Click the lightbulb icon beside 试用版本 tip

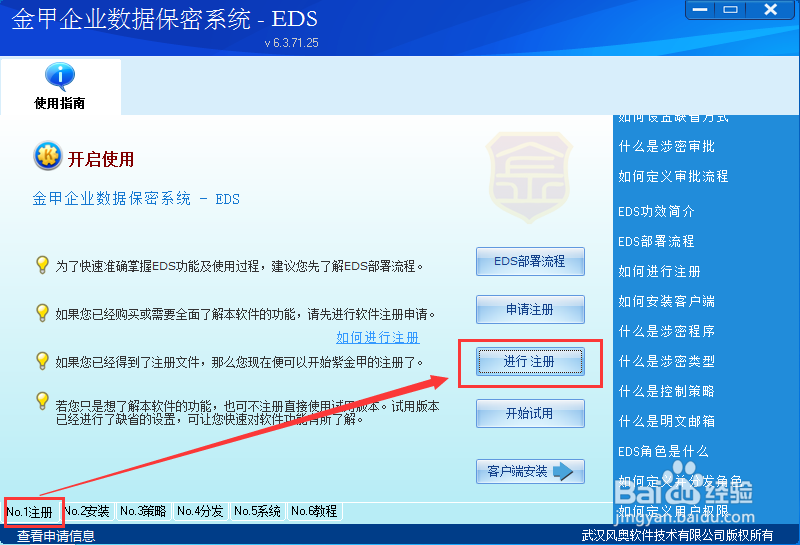pyautogui.click(x=42, y=401)
